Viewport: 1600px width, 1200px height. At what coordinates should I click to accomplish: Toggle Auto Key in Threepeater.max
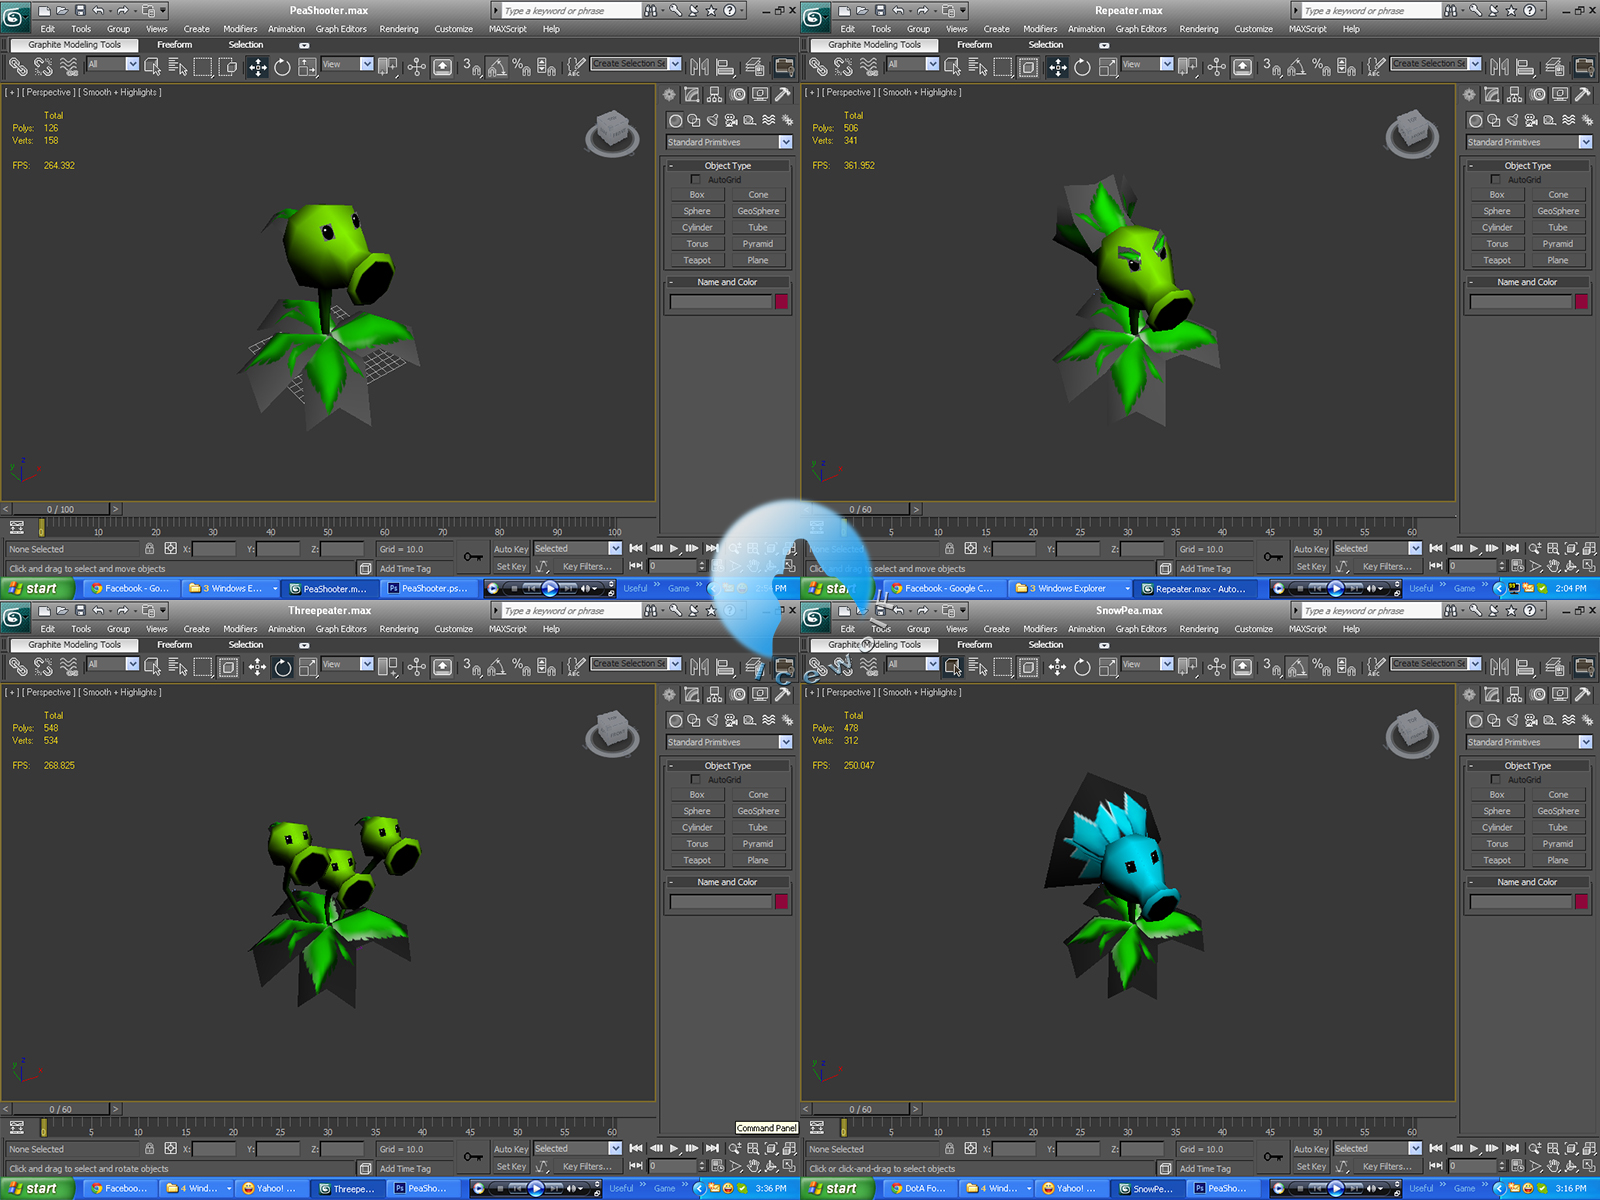click(511, 1149)
